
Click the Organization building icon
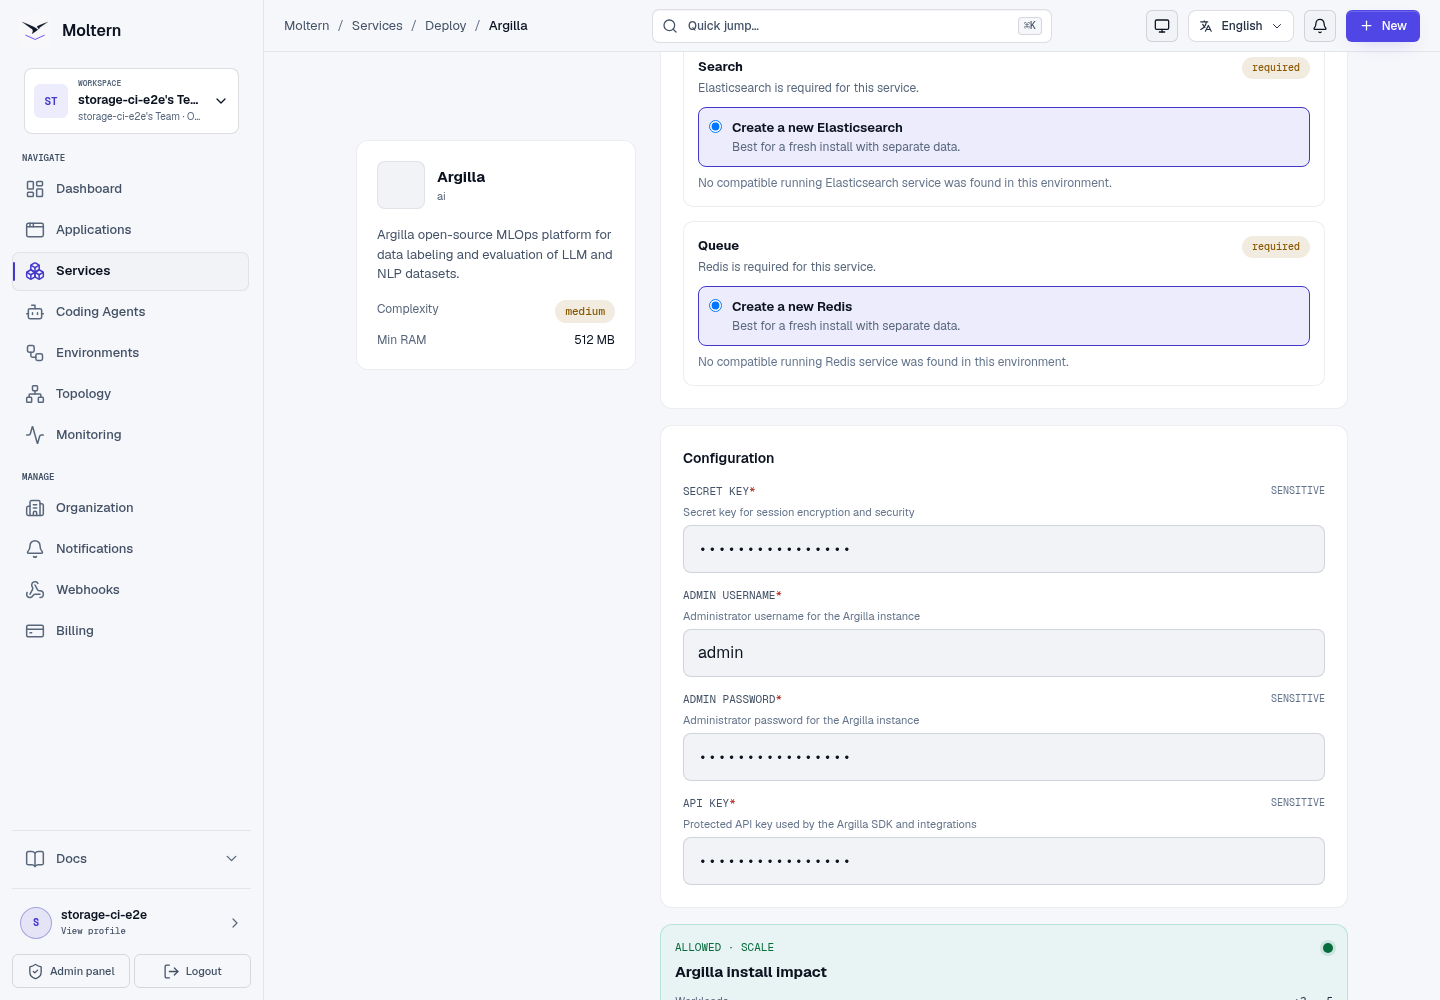point(35,508)
